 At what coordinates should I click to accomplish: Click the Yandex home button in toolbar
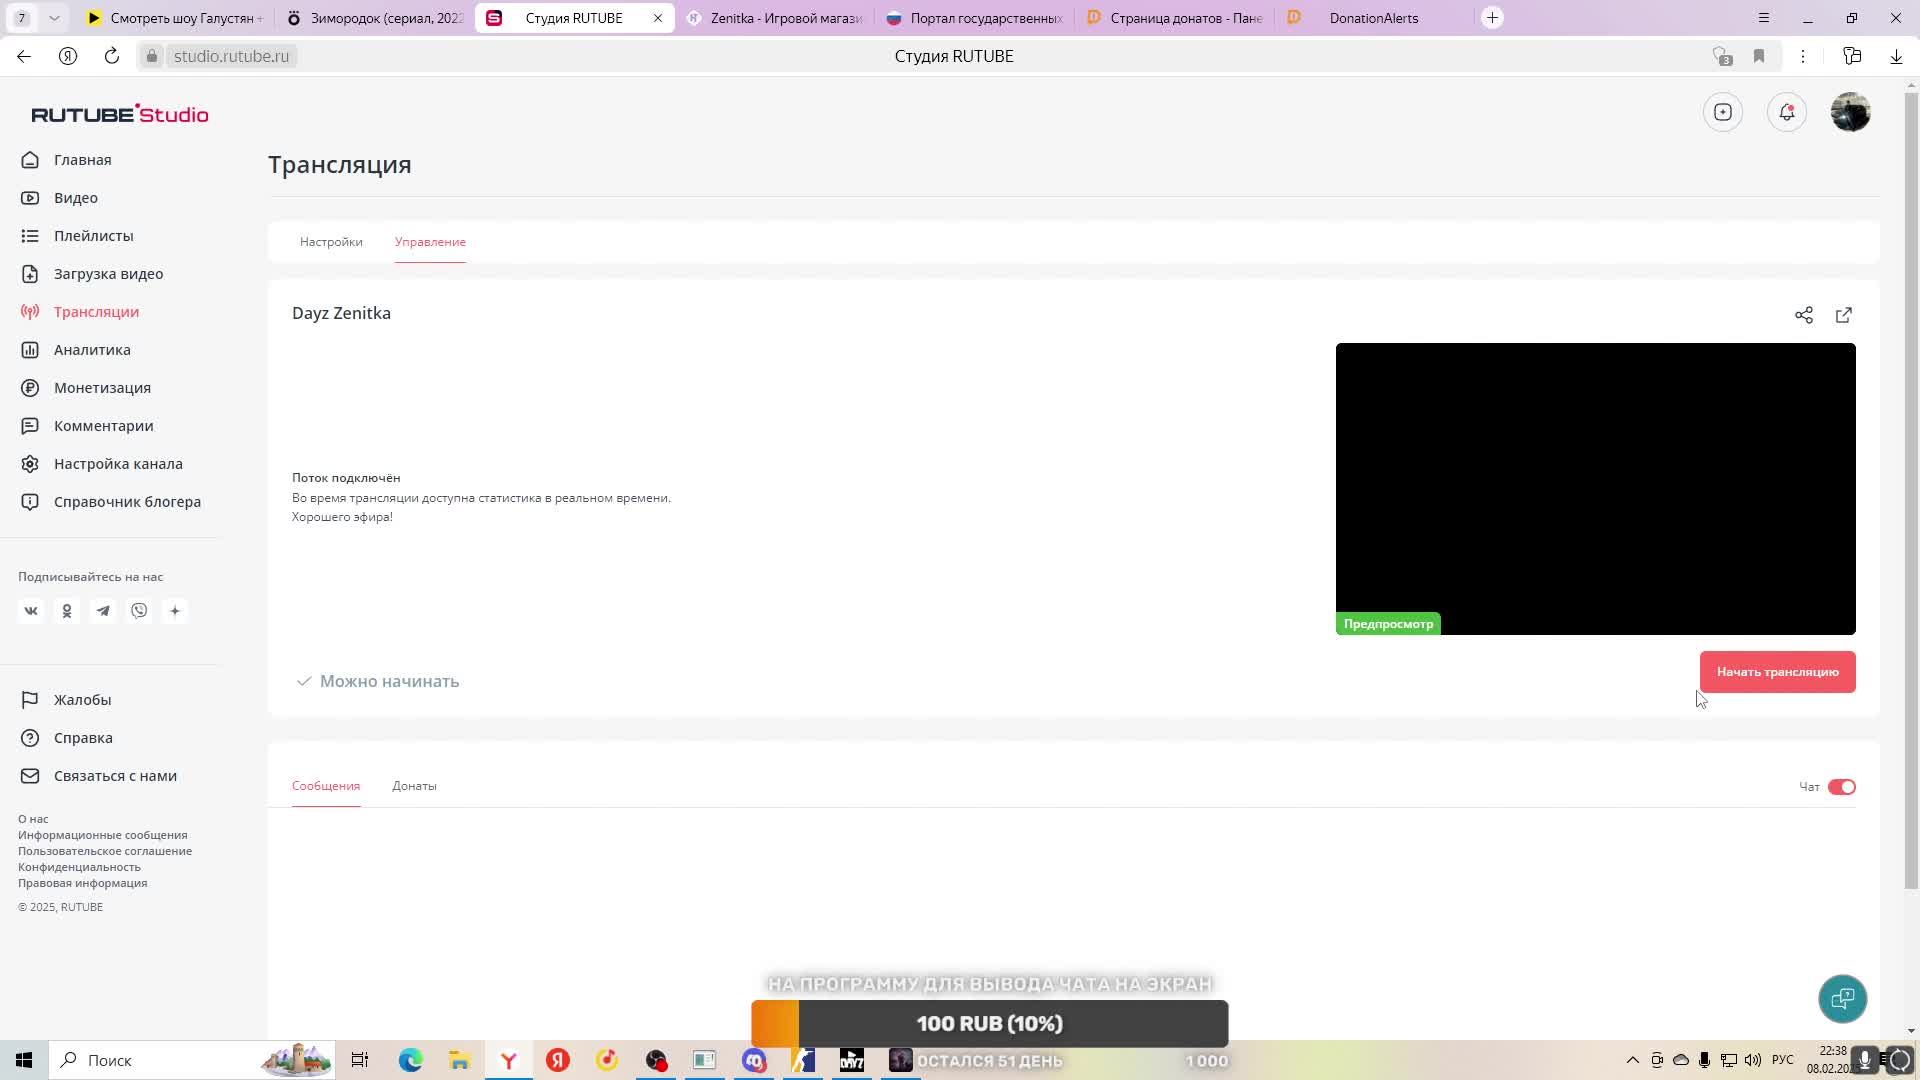(68, 56)
